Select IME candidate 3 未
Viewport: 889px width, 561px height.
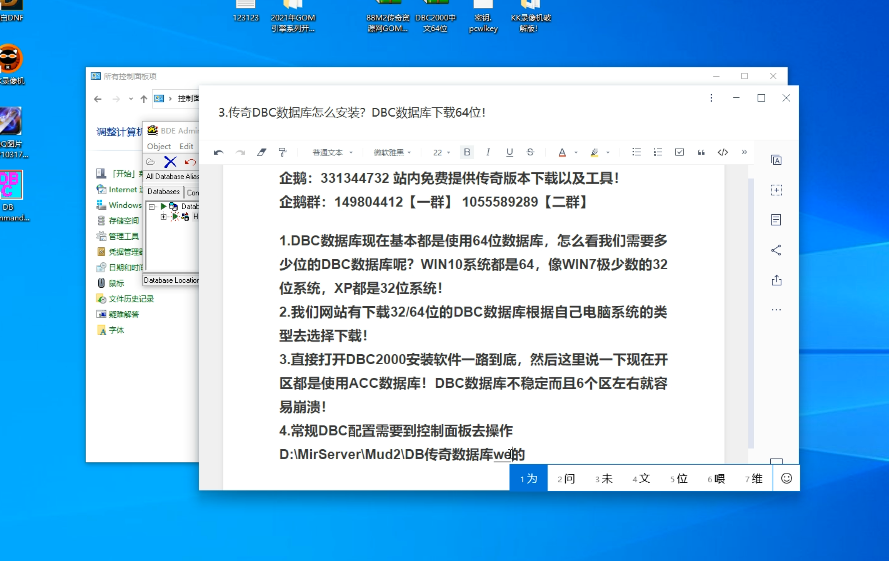pos(604,479)
